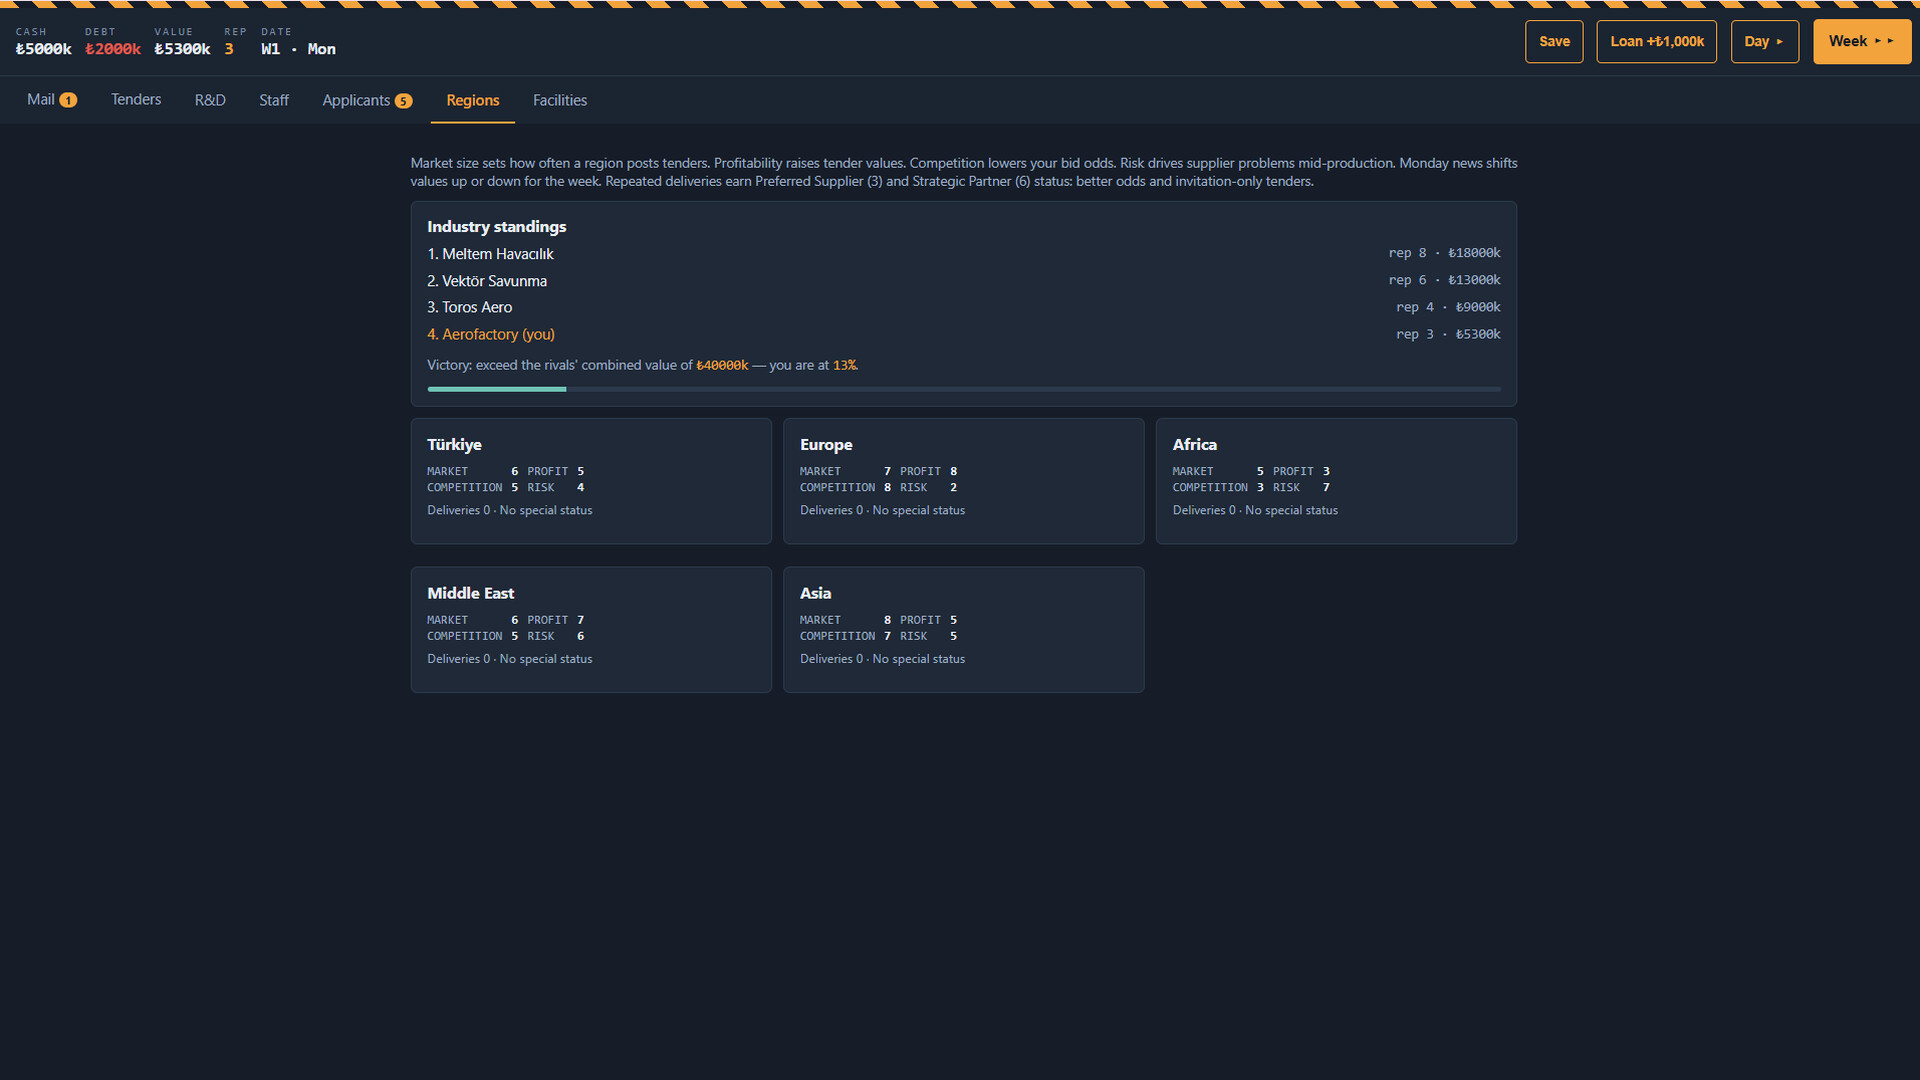1920x1080 pixels.
Task: Click Türkiye's Deliveries 0 status line
Action: [509, 510]
